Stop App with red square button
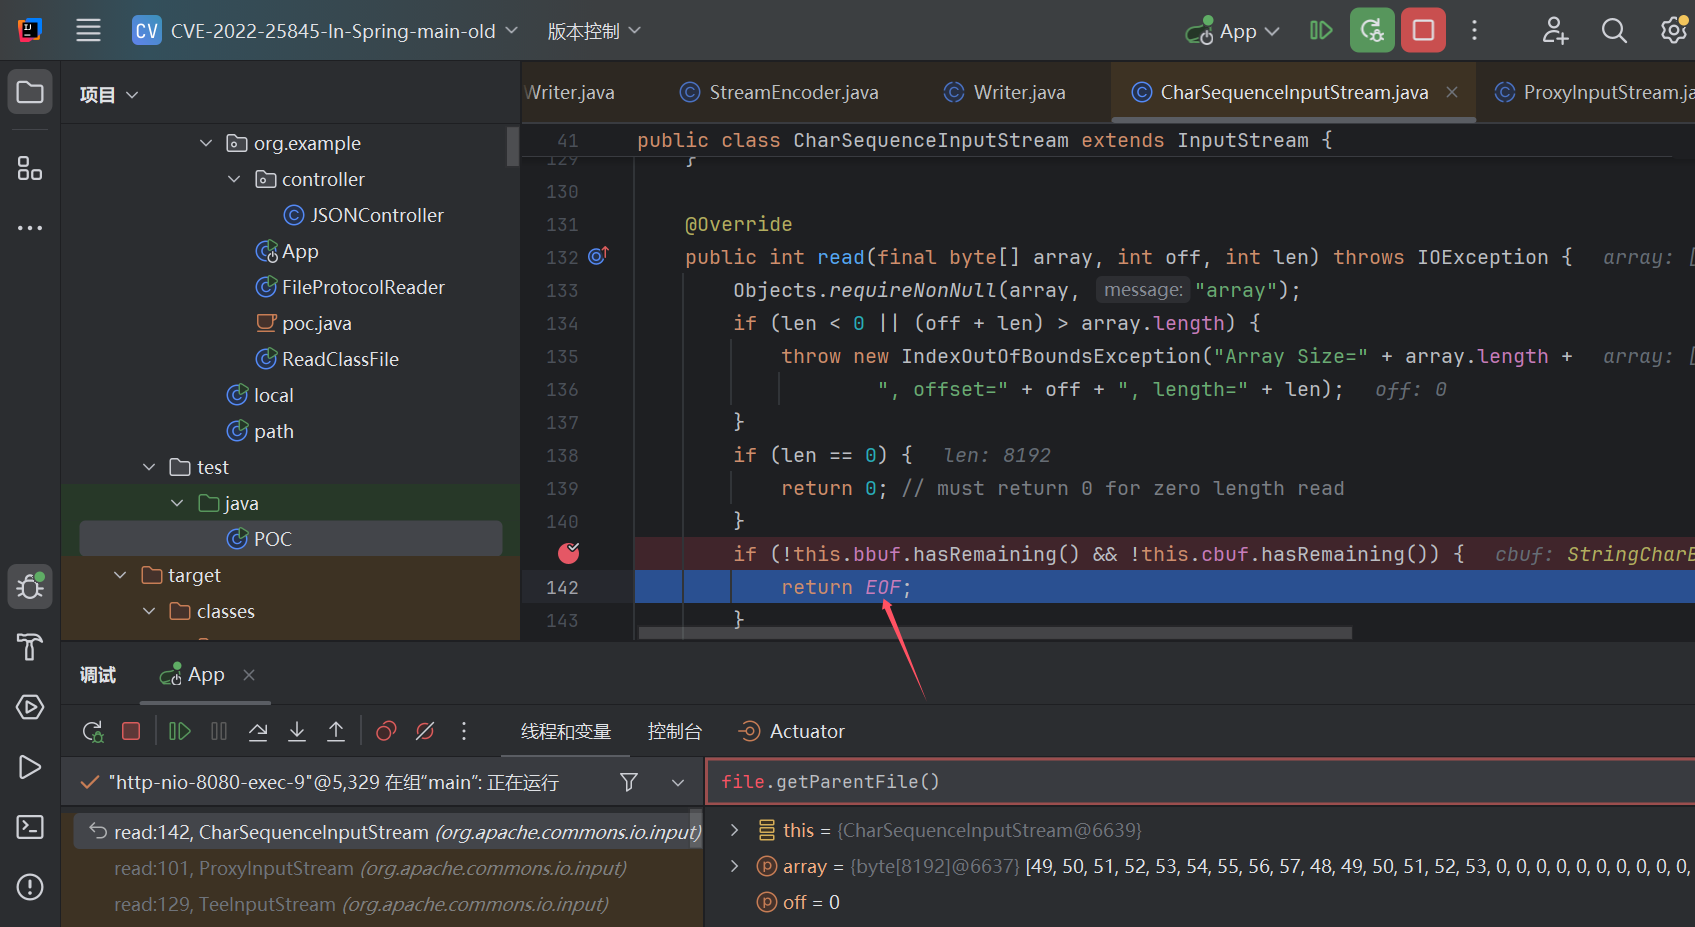The image size is (1695, 927). pyautogui.click(x=1423, y=30)
